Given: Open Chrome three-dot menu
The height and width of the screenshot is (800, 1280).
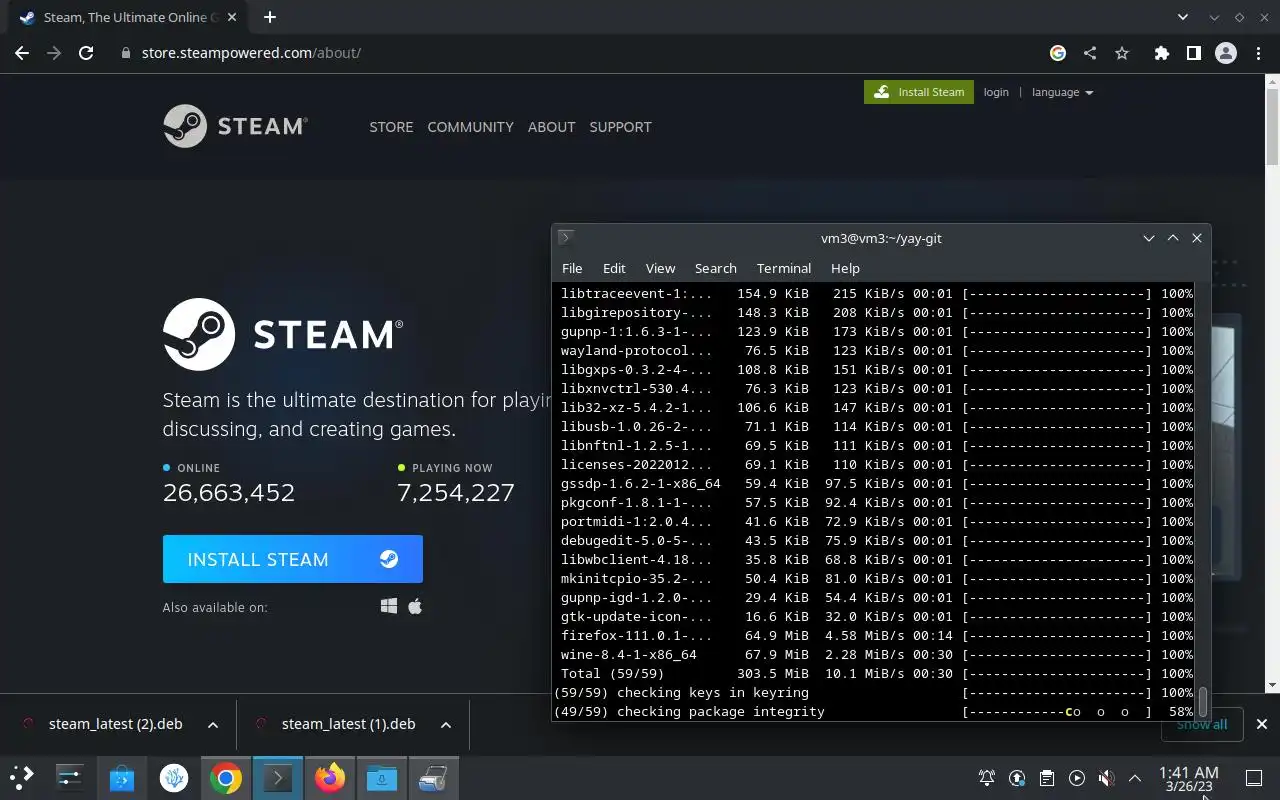Looking at the screenshot, I should point(1259,53).
